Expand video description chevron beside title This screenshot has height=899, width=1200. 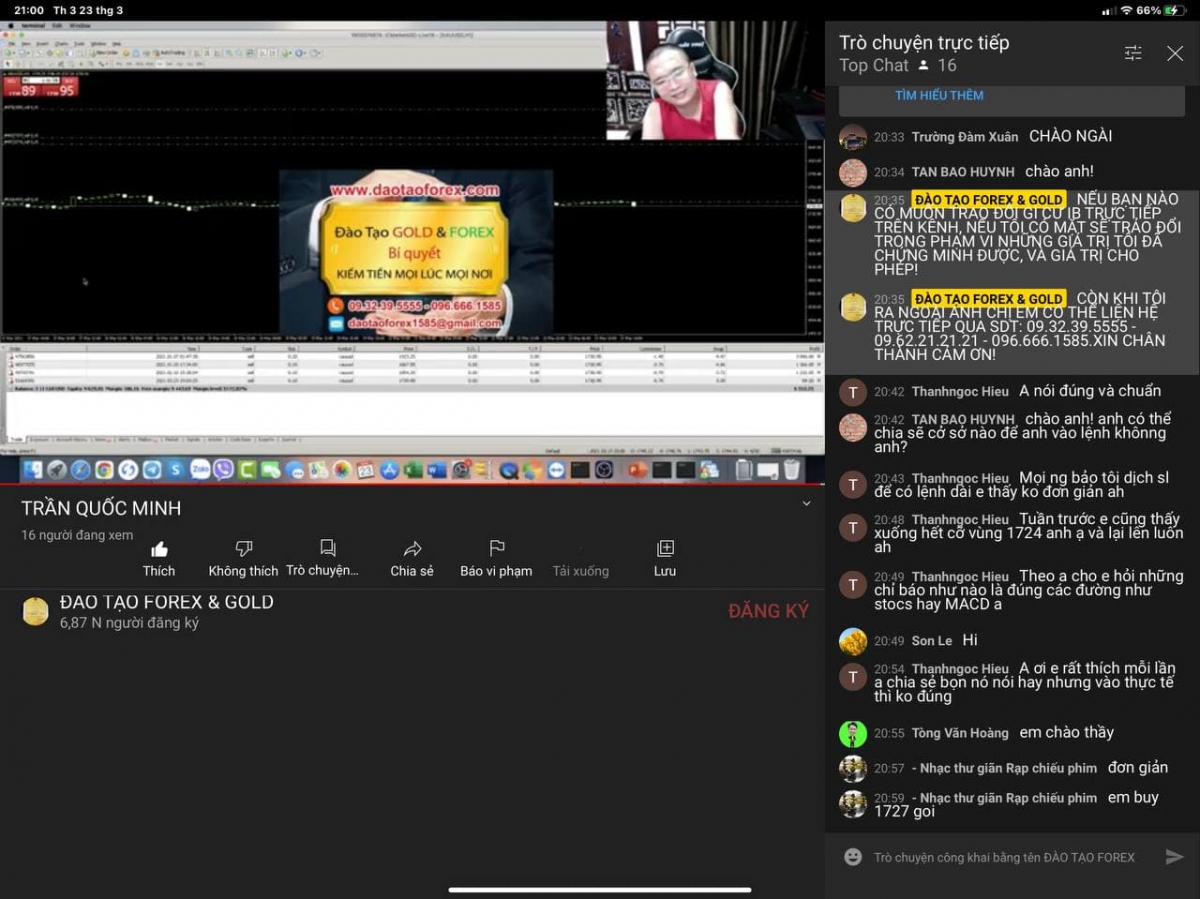click(x=806, y=504)
